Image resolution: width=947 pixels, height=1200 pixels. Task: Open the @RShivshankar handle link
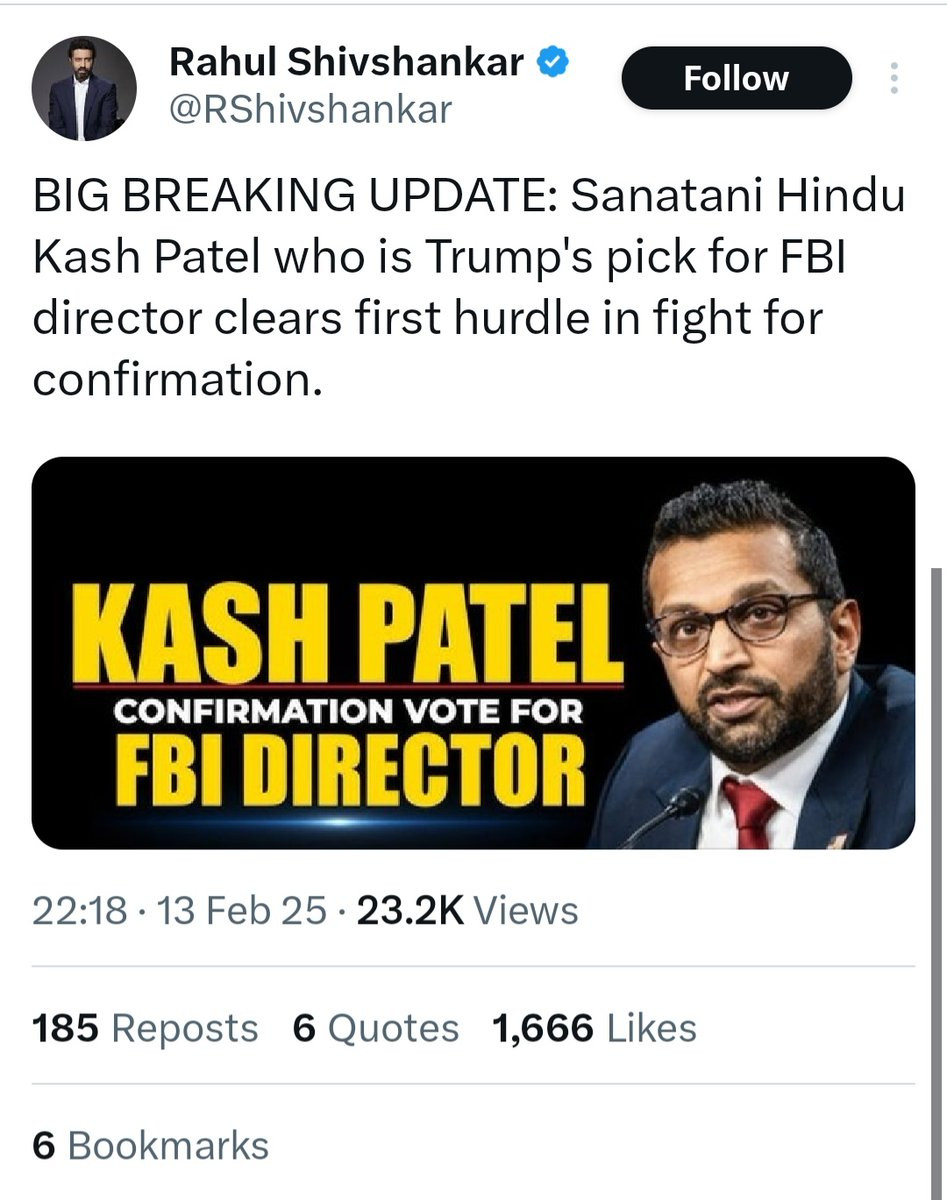310,109
